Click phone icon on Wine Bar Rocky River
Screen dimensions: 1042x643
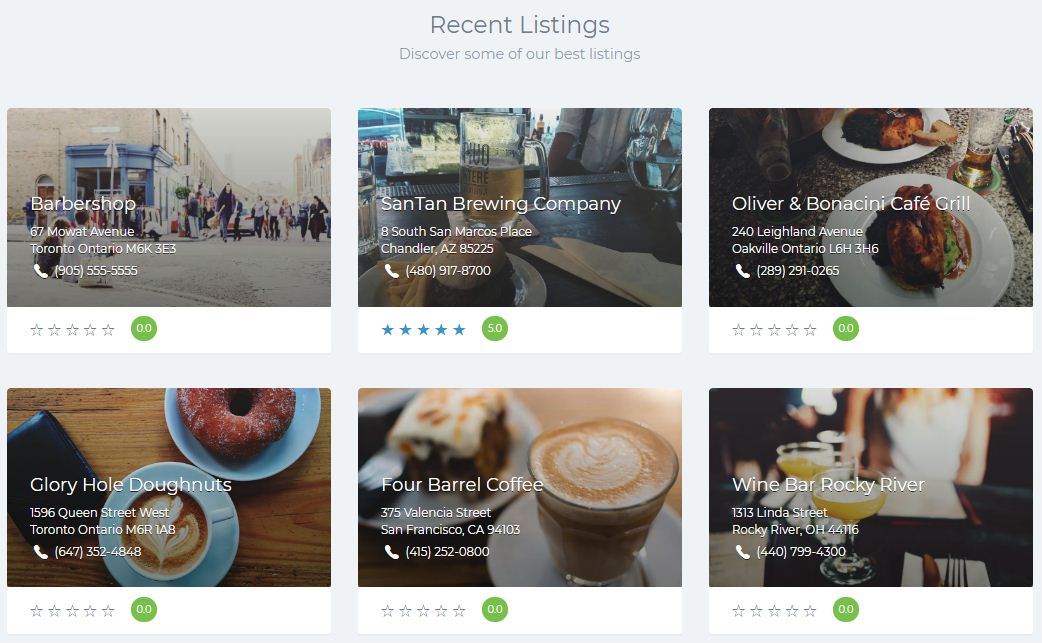click(743, 552)
